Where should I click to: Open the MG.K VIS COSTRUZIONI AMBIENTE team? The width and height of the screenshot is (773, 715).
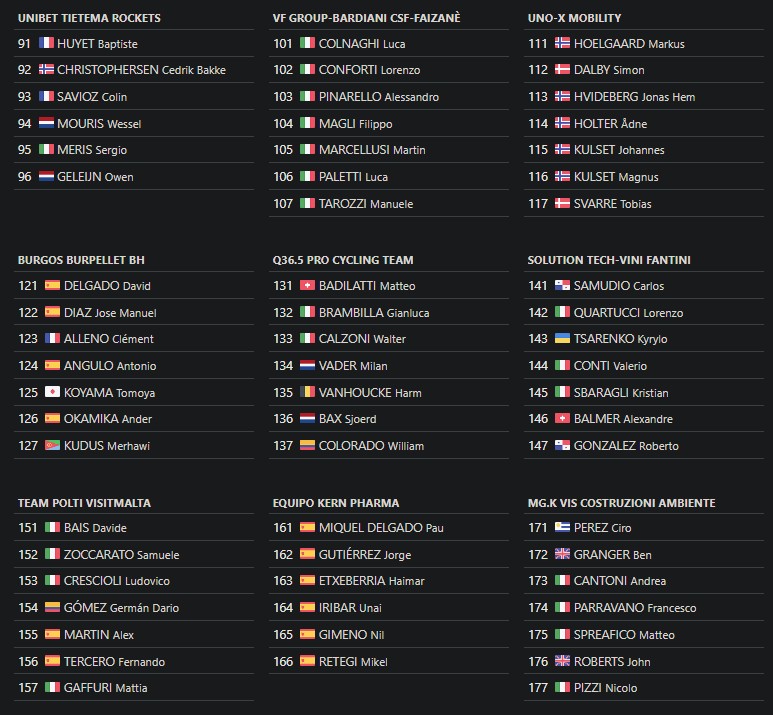point(622,503)
